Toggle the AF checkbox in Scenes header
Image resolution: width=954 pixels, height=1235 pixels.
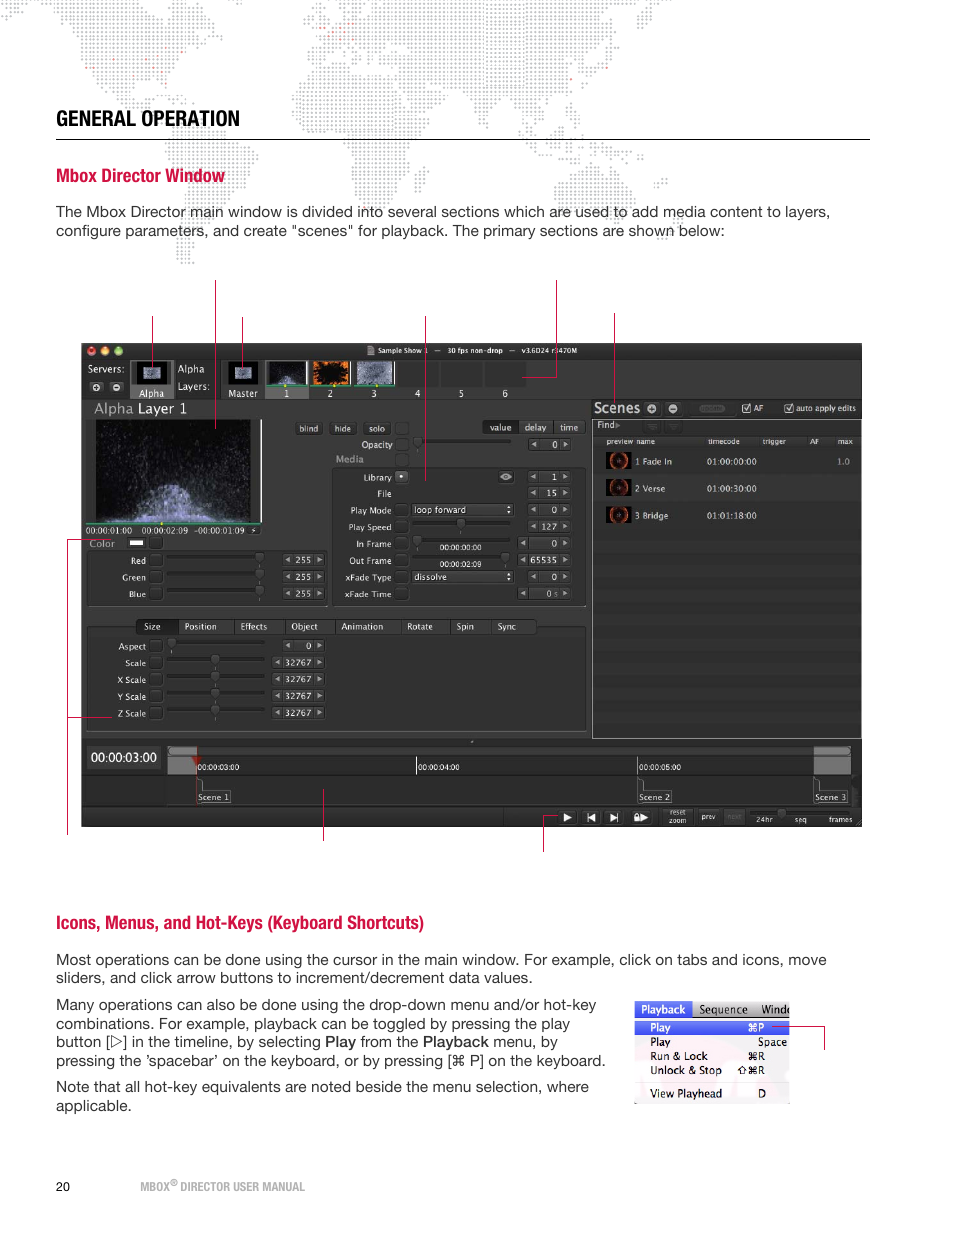click(746, 408)
